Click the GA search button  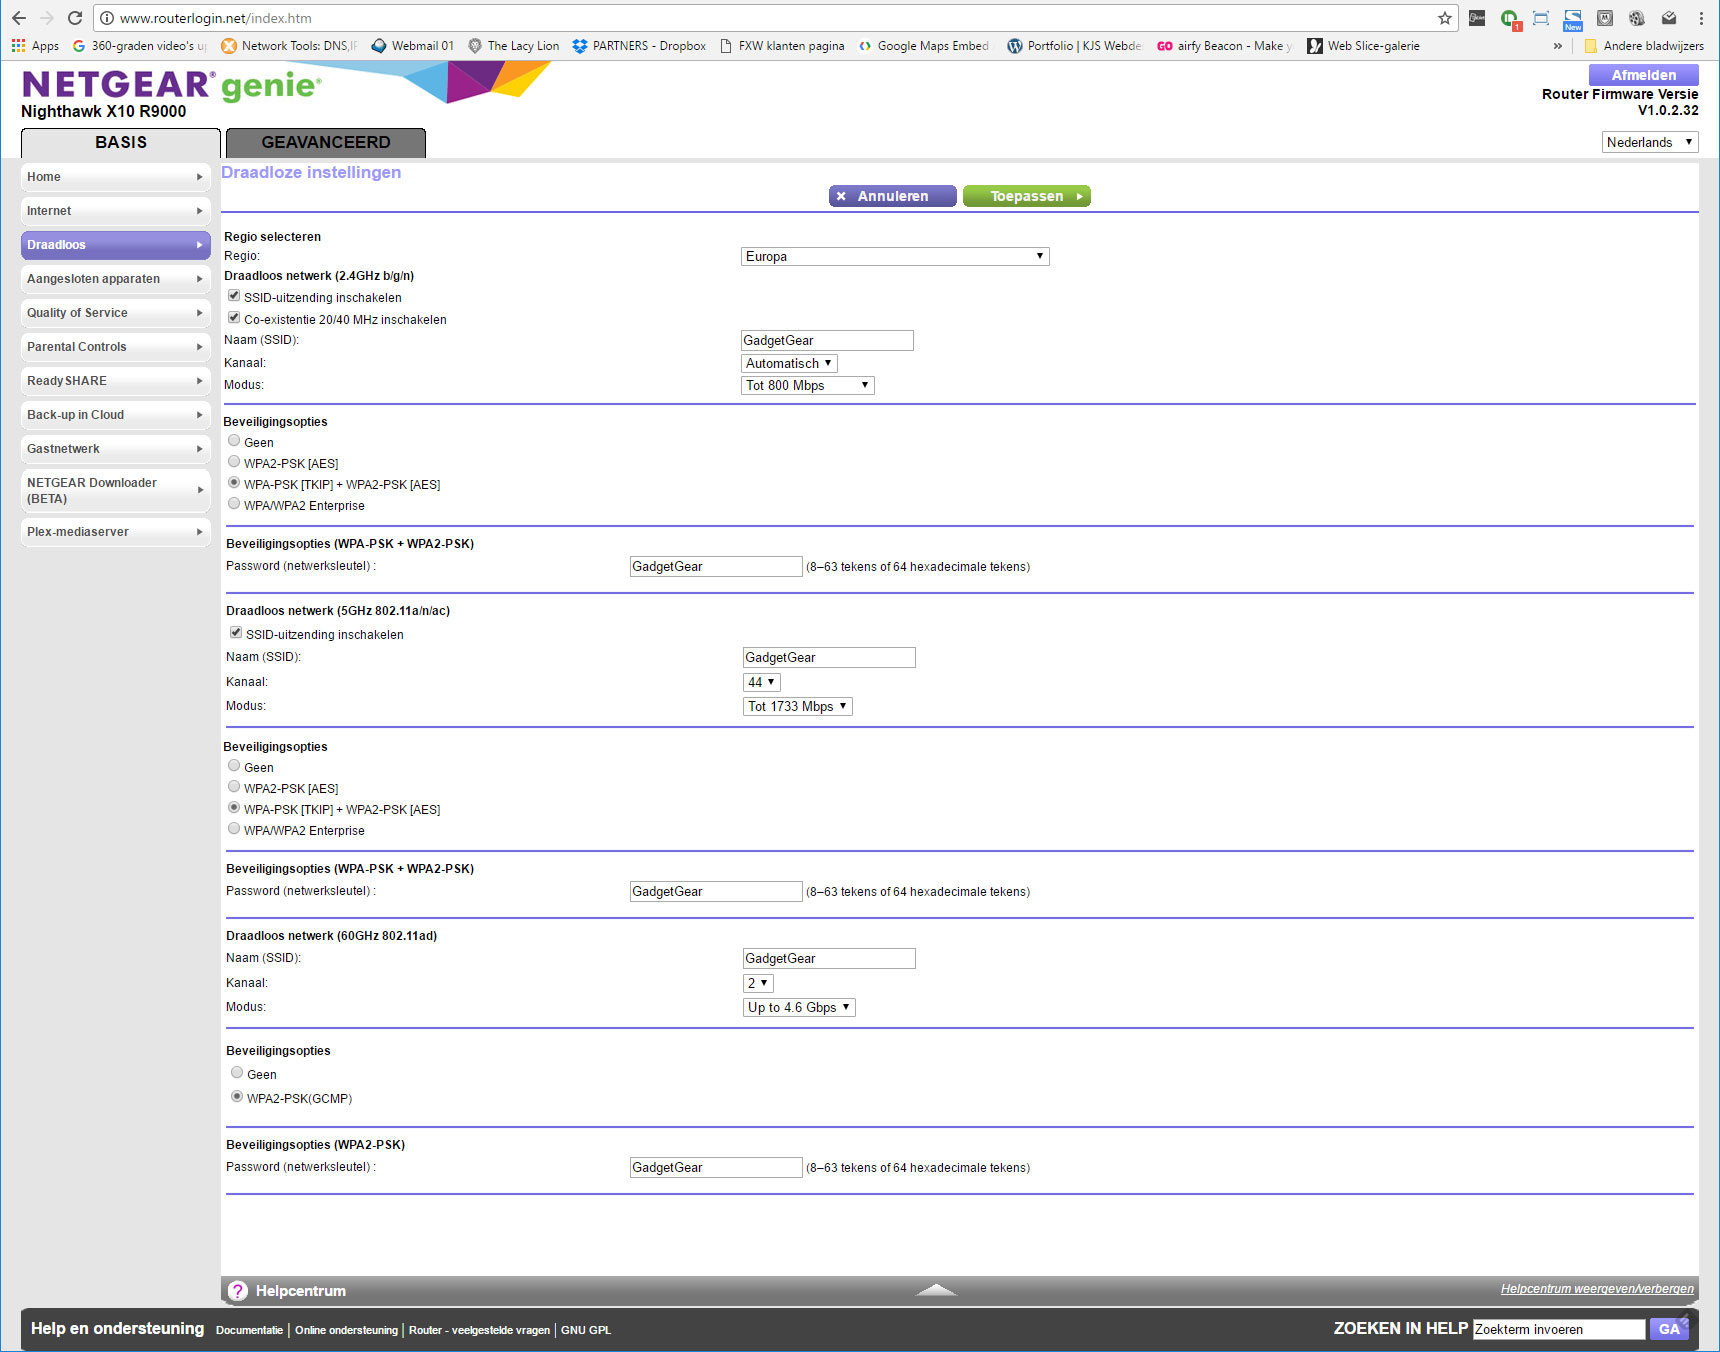(1669, 1329)
